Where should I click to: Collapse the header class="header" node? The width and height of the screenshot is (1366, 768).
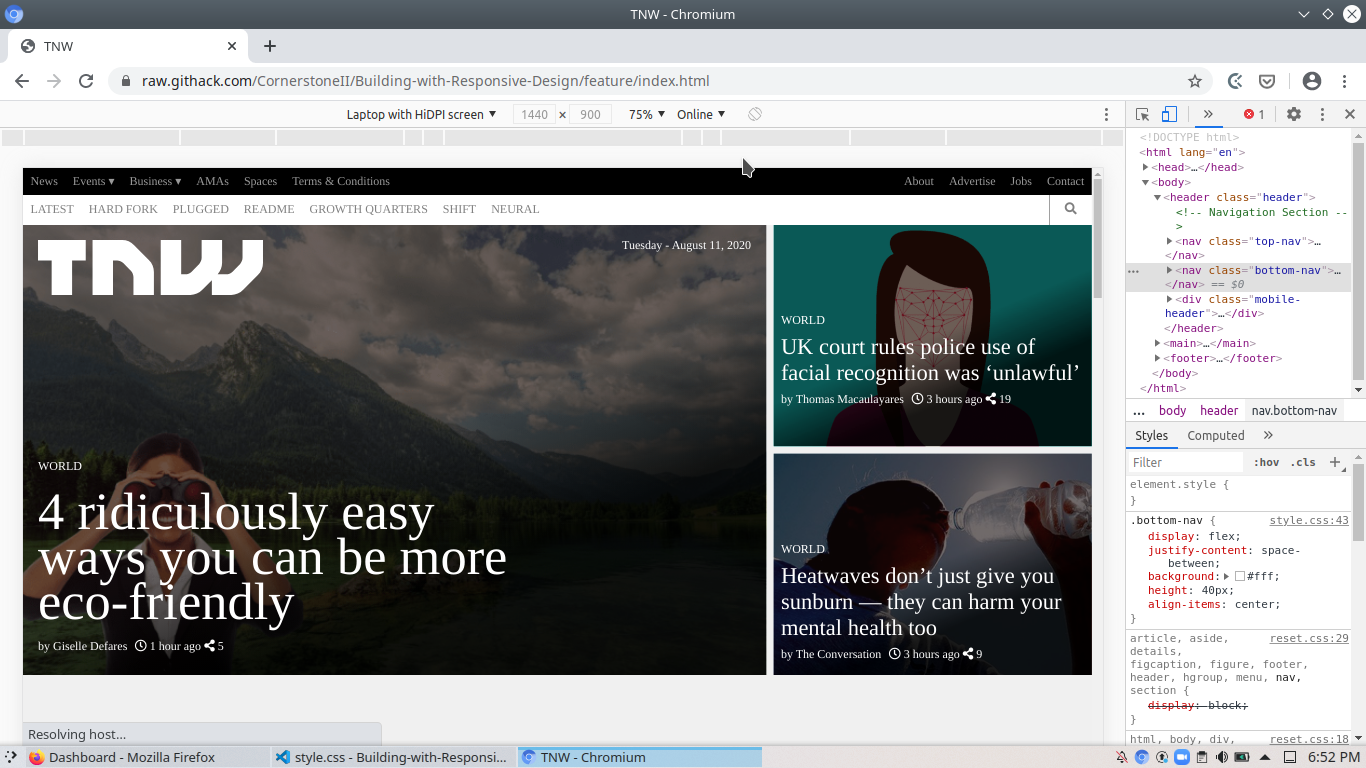coord(1157,198)
